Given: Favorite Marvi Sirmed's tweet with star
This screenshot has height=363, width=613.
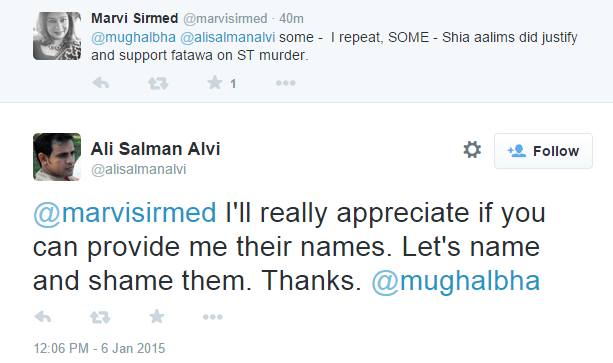Looking at the screenshot, I should coord(215,83).
